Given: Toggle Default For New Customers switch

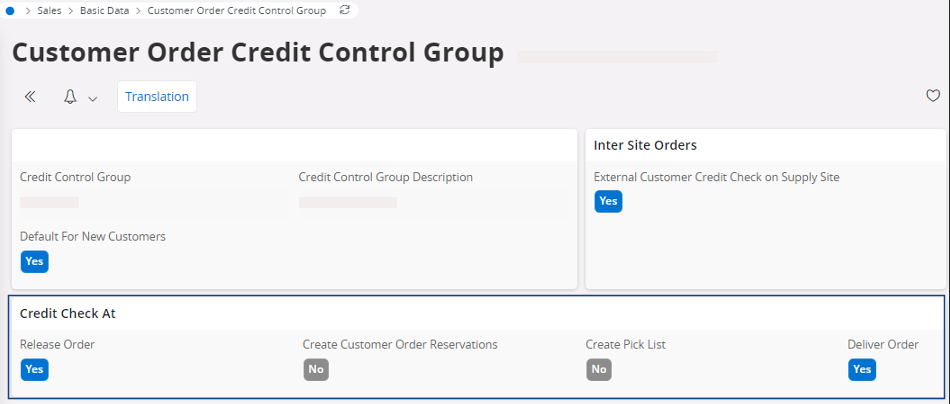Looking at the screenshot, I should click(34, 261).
